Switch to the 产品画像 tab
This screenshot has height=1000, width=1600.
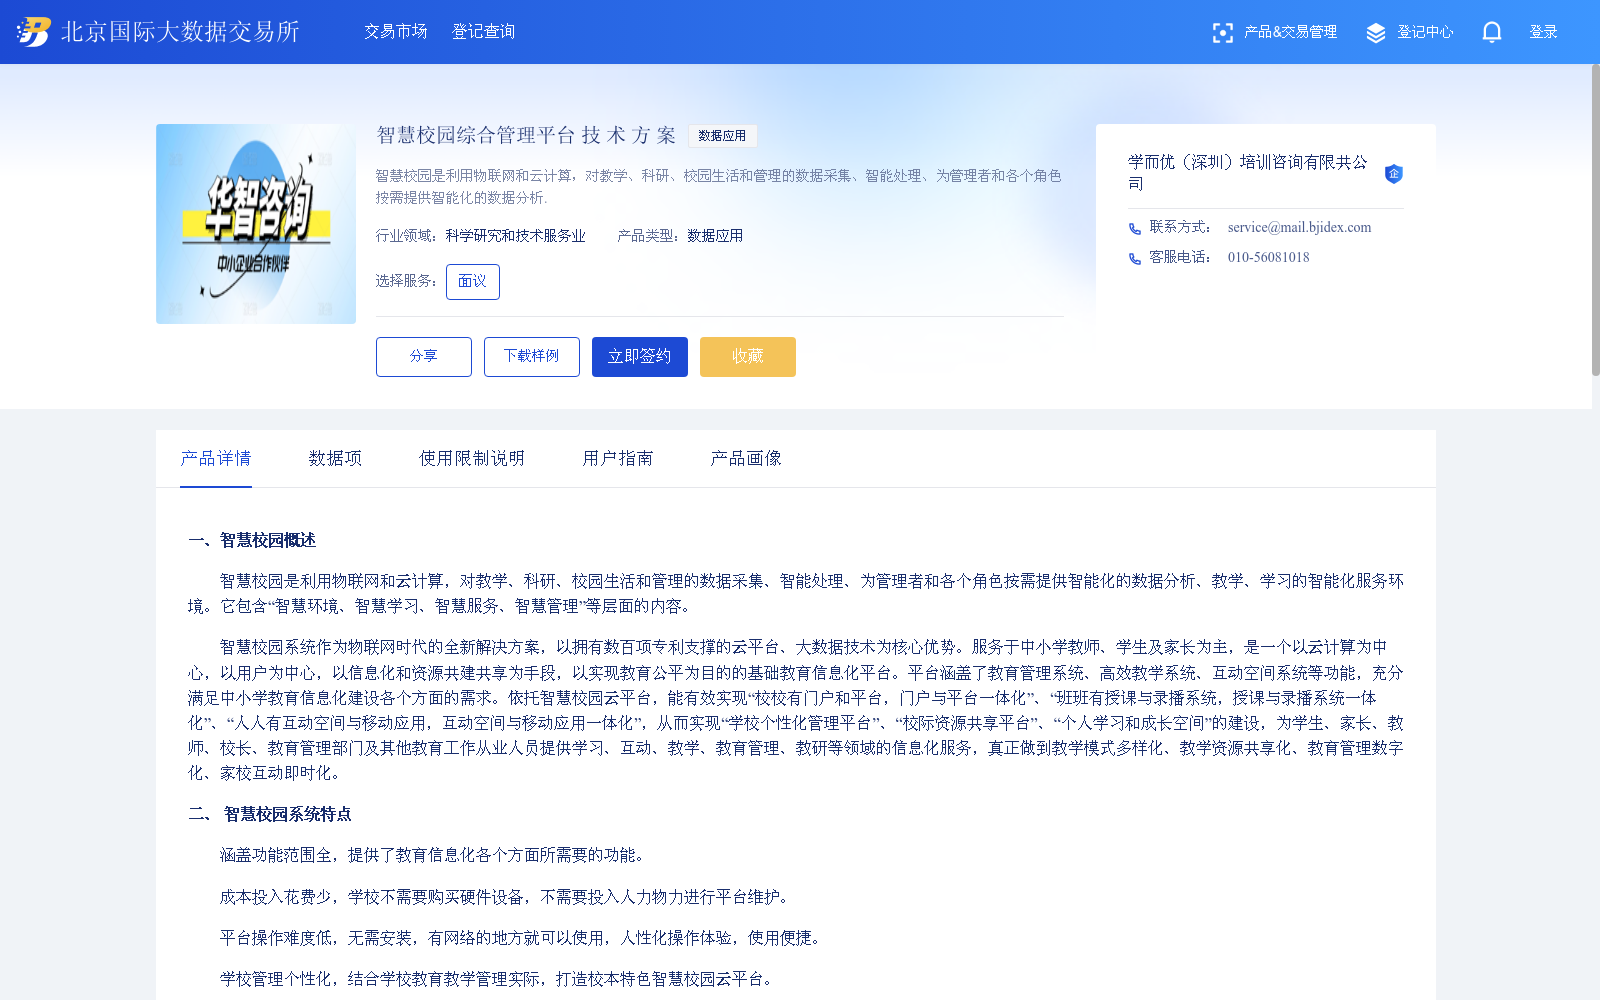tap(746, 458)
